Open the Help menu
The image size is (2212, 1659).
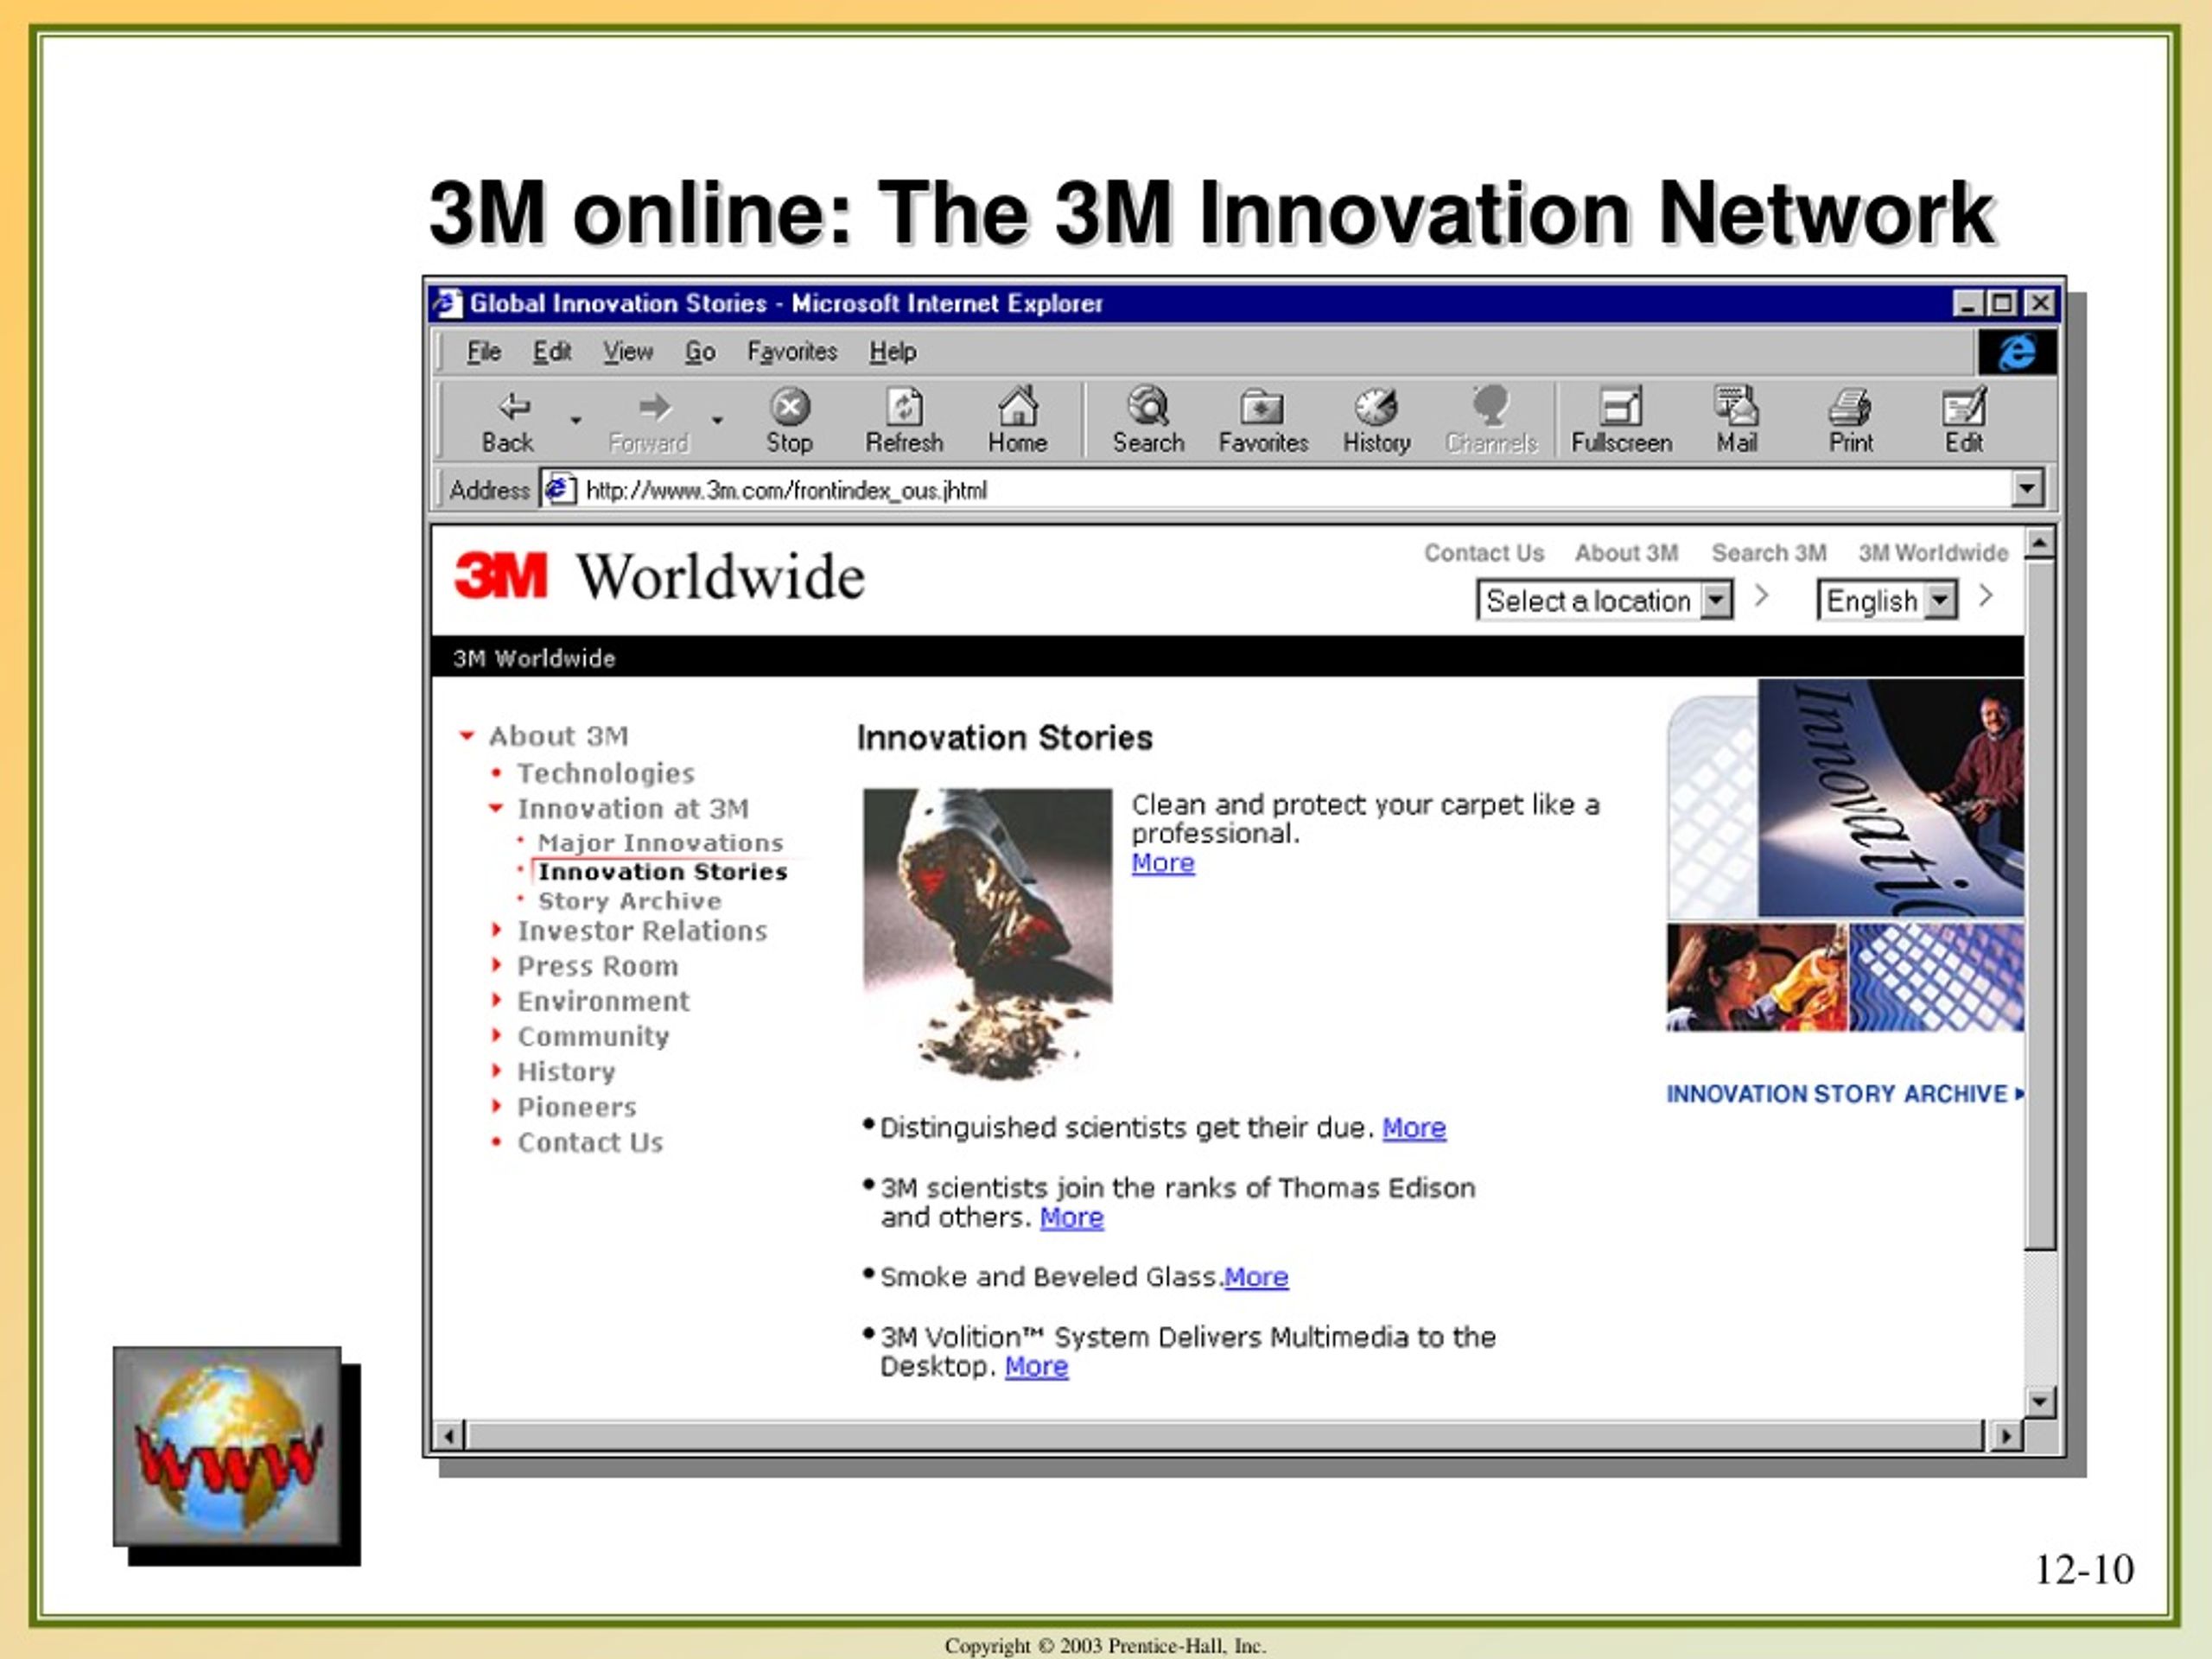892,352
